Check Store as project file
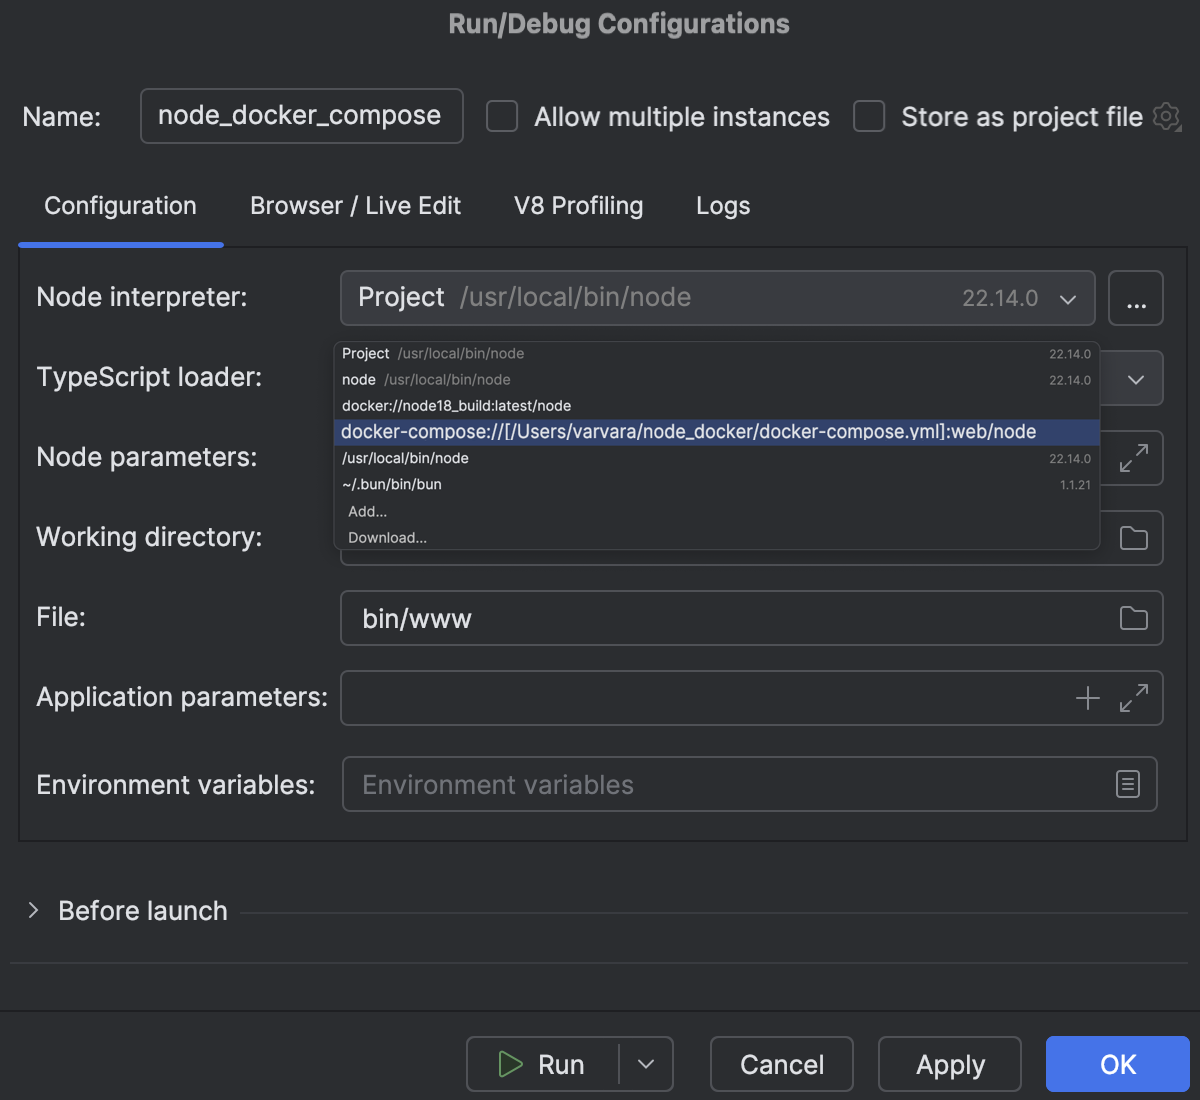 tap(868, 116)
